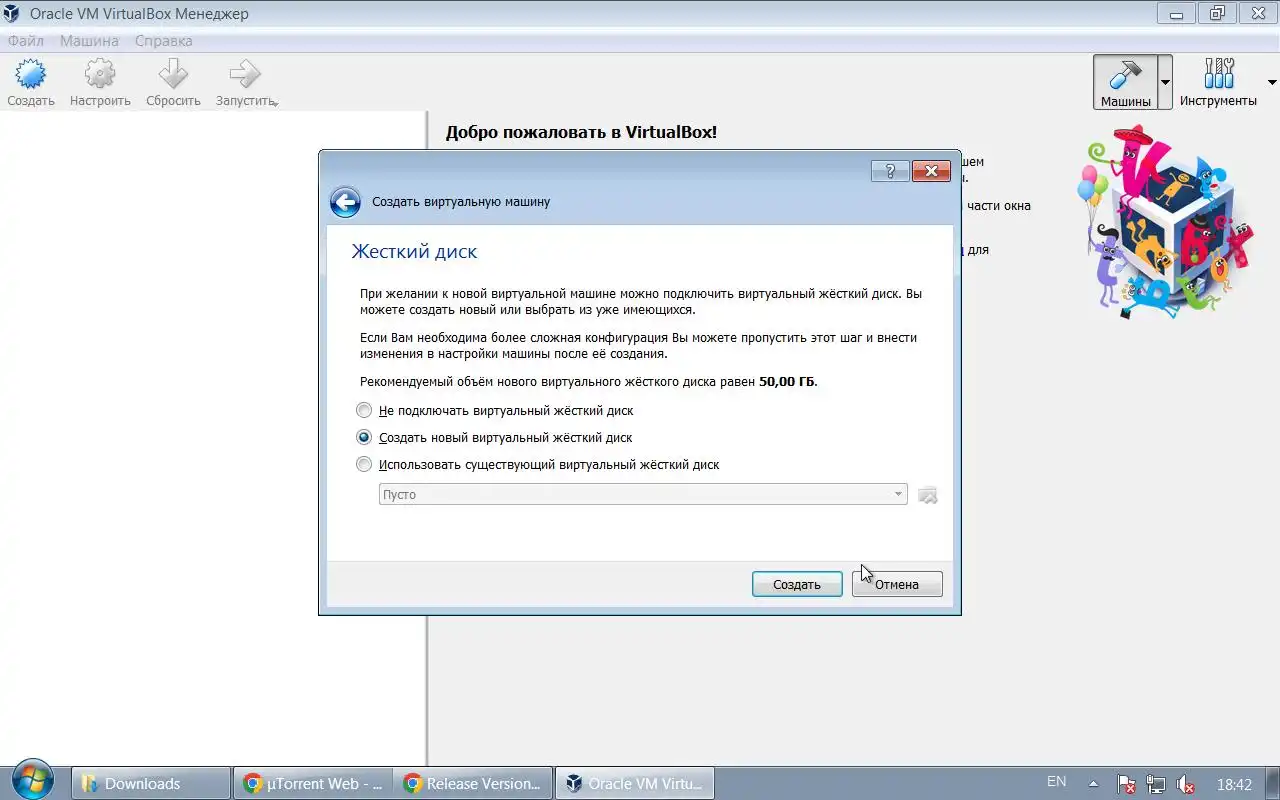Click the network tray icon
1280x800 pixels.
pos(1156,784)
